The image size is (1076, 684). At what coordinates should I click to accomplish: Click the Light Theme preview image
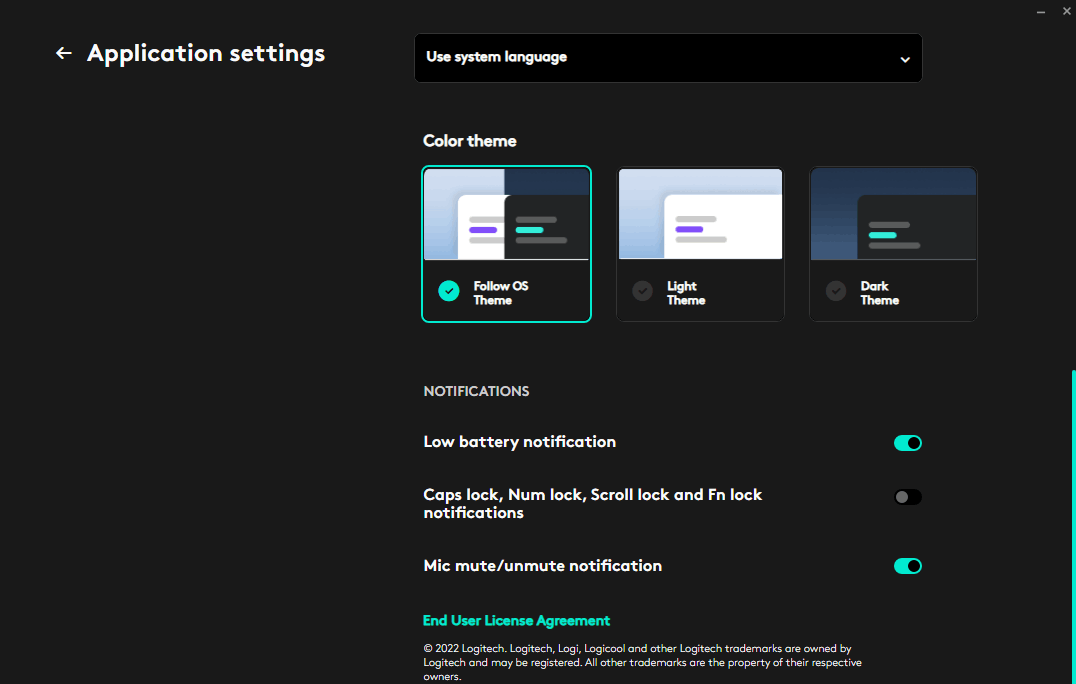(700, 213)
